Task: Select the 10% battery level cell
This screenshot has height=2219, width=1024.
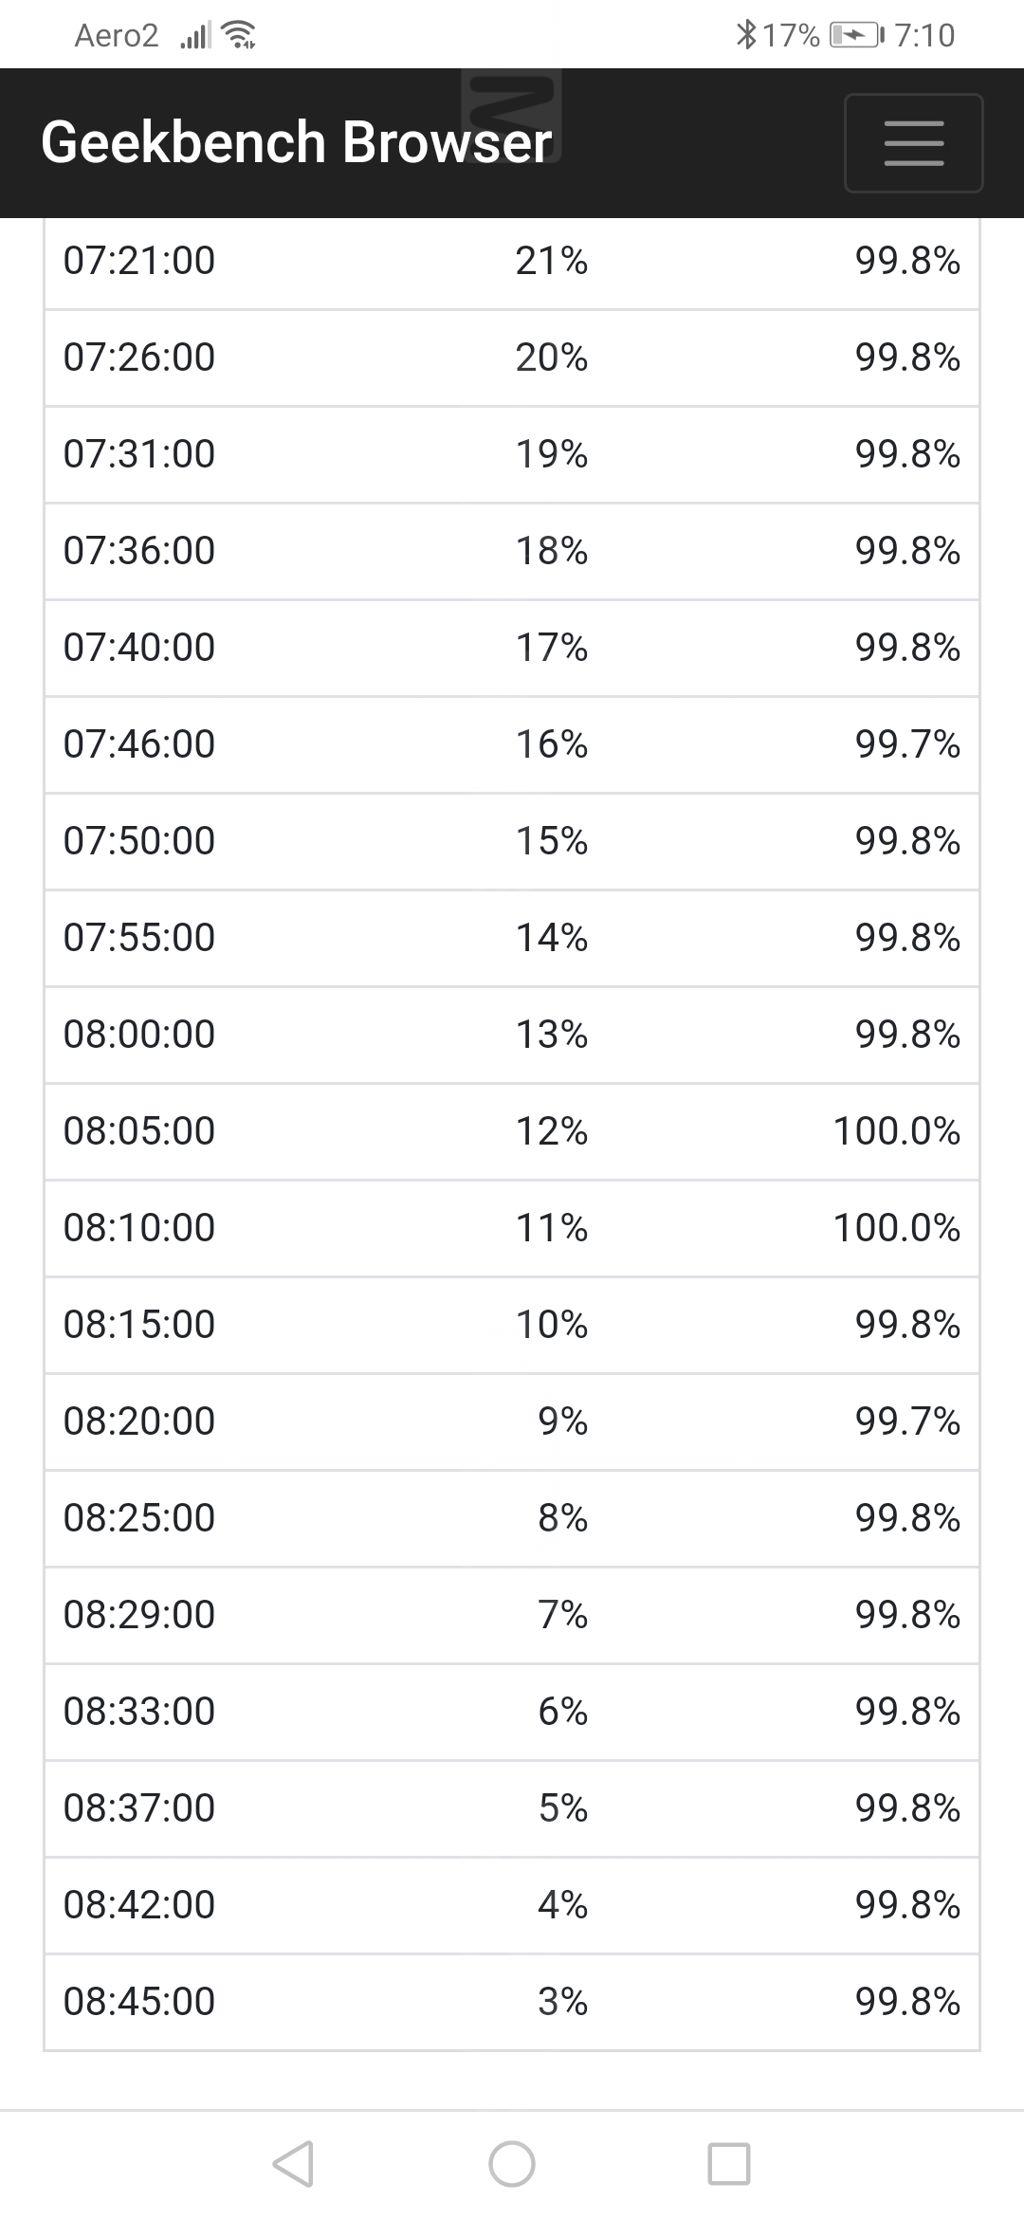Action: click(551, 1324)
